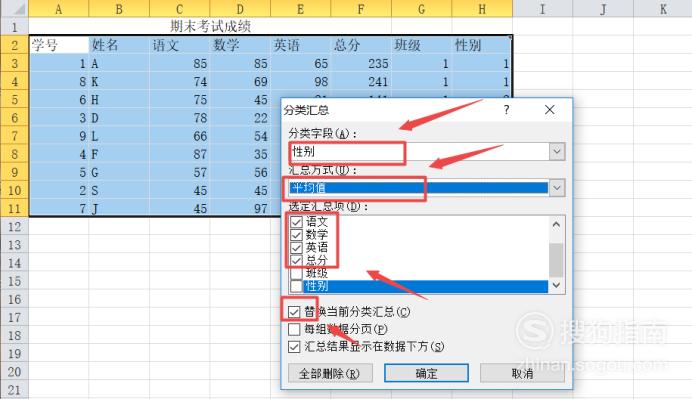Click list scroll down arrow
This screenshot has height=399, width=692.
tap(556, 285)
